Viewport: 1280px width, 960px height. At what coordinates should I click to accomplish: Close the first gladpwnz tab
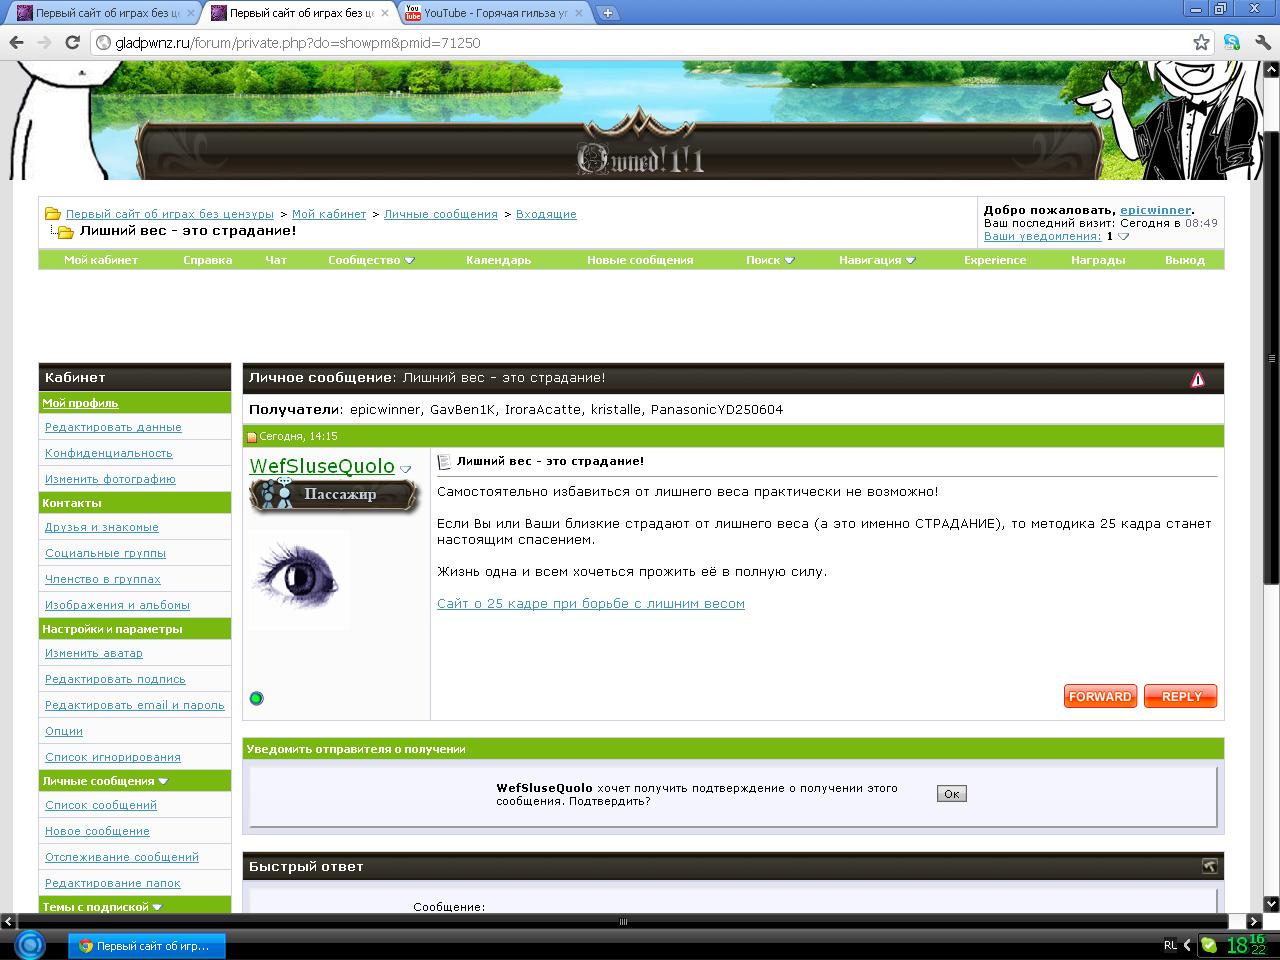[x=191, y=13]
